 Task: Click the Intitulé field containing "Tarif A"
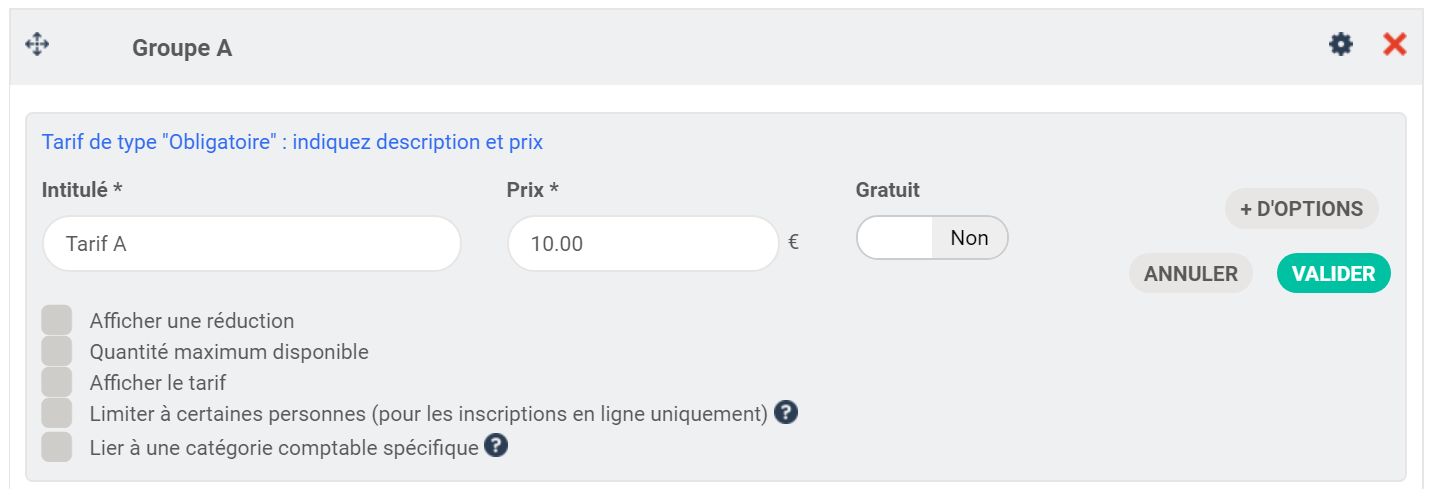[251, 243]
